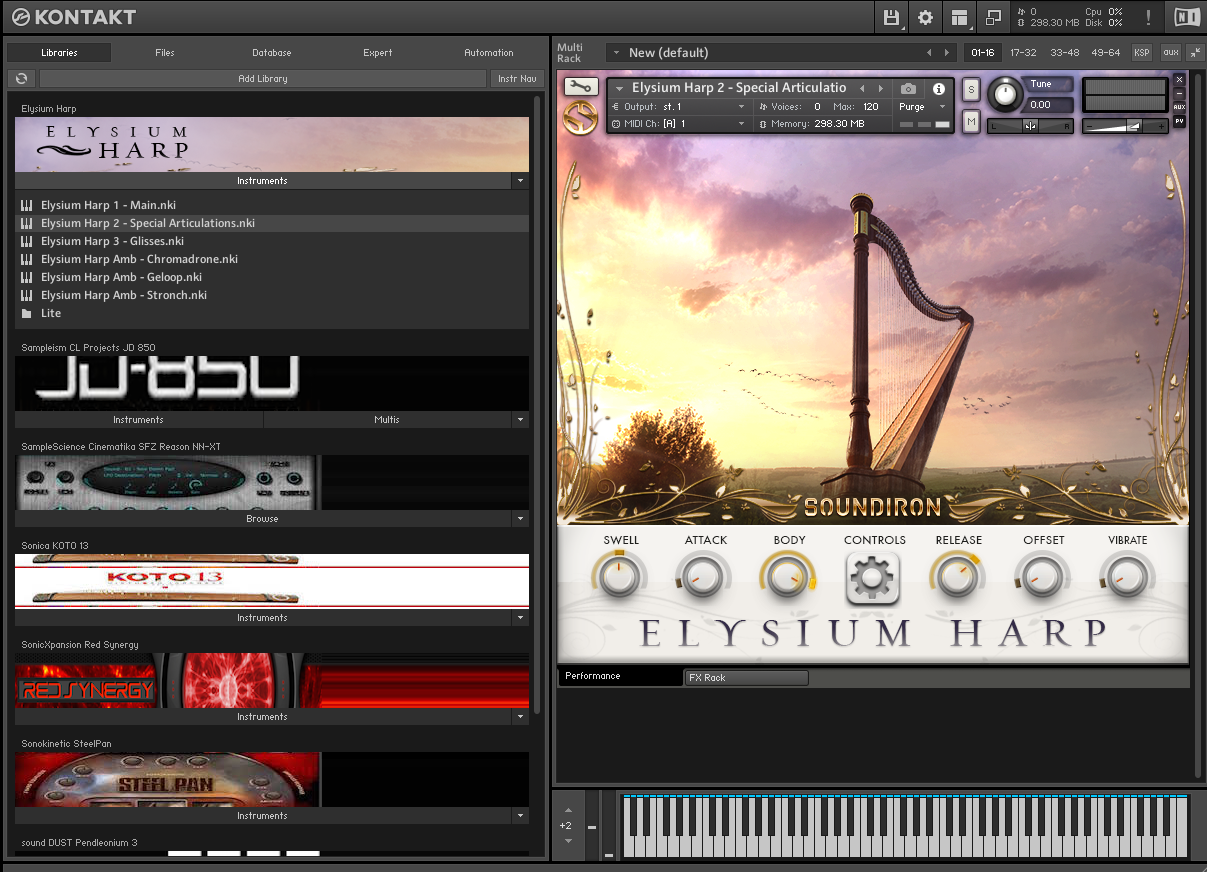The image size is (1207, 872).
Task: Select rack page 17-32
Action: pyautogui.click(x=1023, y=52)
